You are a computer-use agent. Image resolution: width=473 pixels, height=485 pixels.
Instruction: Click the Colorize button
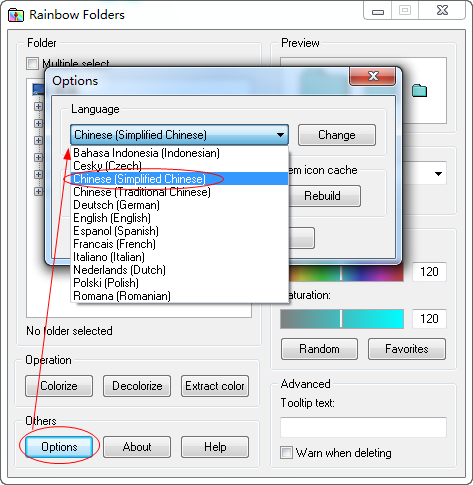click(x=59, y=386)
